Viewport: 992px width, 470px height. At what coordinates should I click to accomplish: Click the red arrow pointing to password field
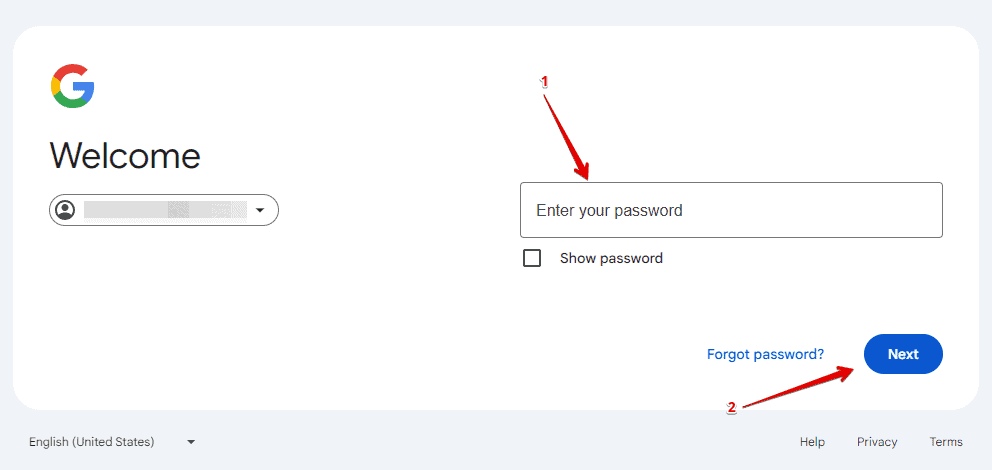pos(566,134)
